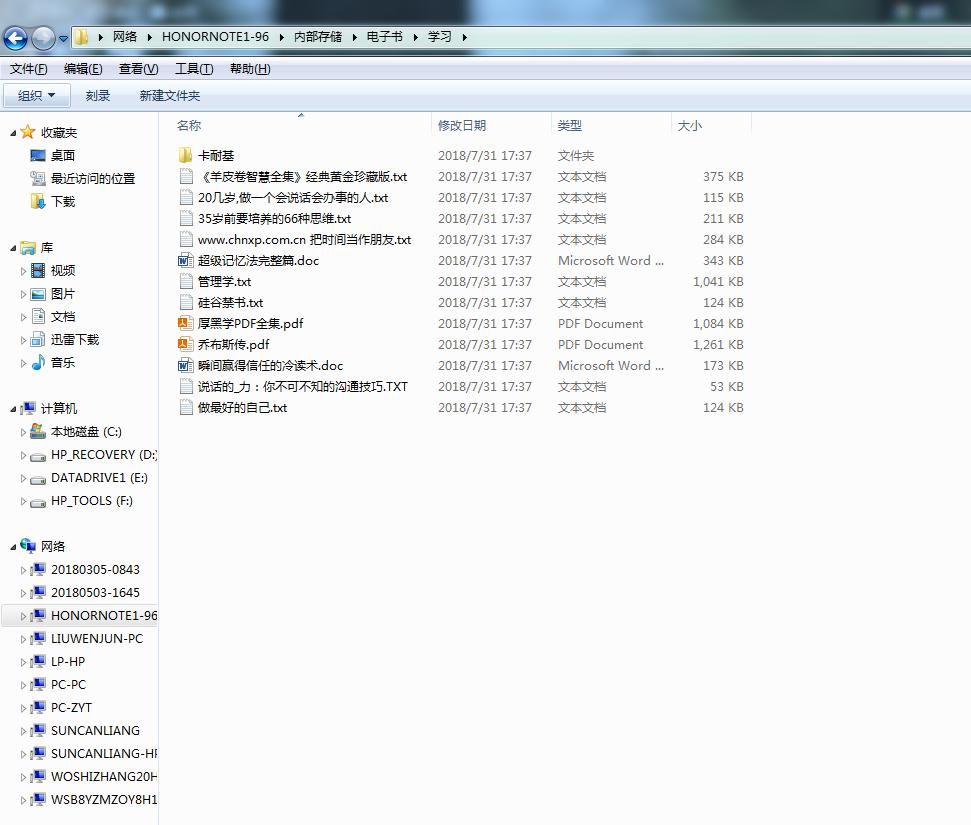This screenshot has height=825, width=971.
Task: Open network computer LIUWENJUN-PC
Action: coord(97,639)
